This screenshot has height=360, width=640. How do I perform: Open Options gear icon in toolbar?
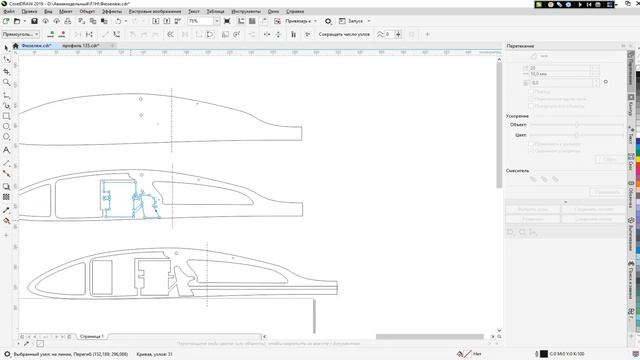pos(328,21)
